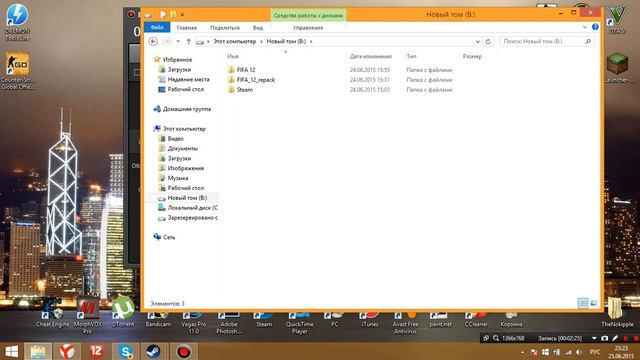This screenshot has height=360, width=640.
Task: Open the Windows Start button
Action: 11,351
